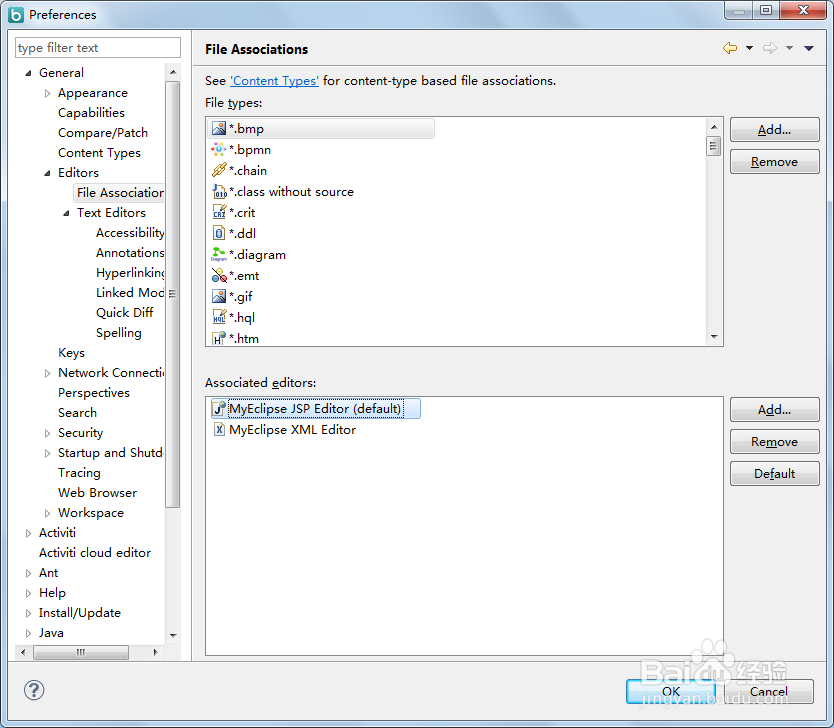Open Accessibility under Text Editors
The width and height of the screenshot is (834, 728).
(130, 233)
